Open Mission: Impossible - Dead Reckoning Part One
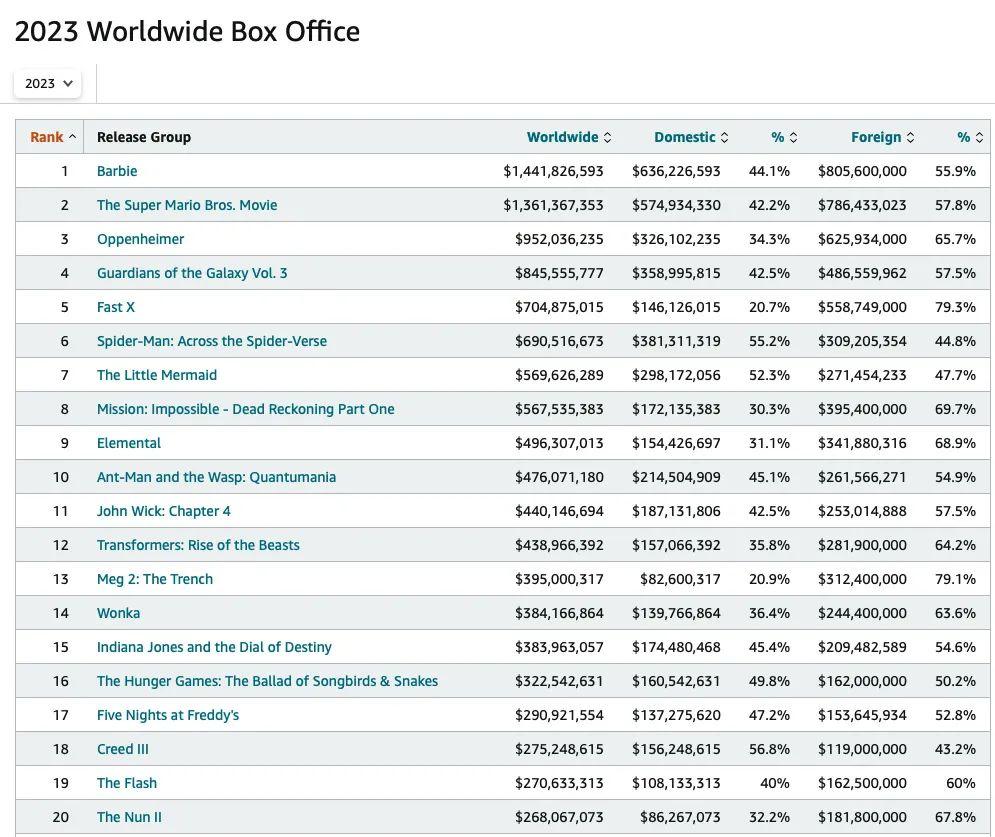This screenshot has width=995, height=837. click(245, 409)
